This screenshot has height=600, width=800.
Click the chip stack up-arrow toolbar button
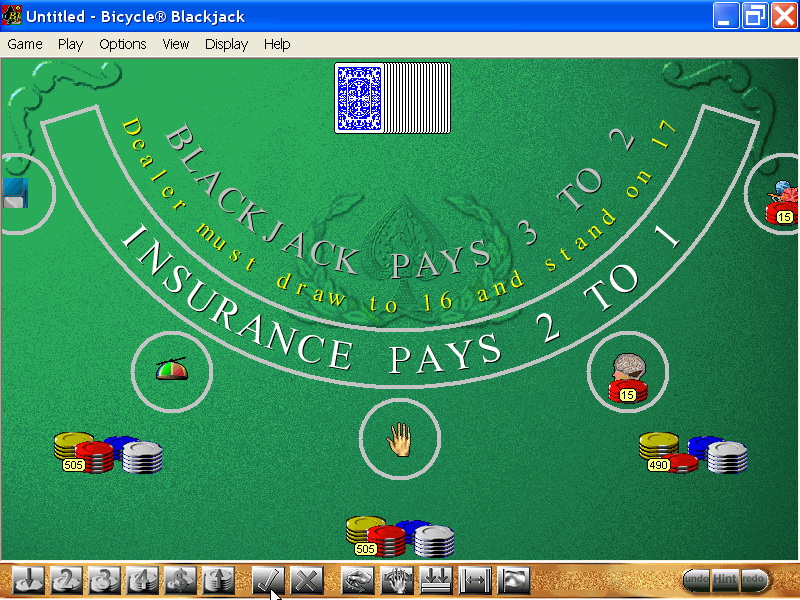click(x=218, y=580)
